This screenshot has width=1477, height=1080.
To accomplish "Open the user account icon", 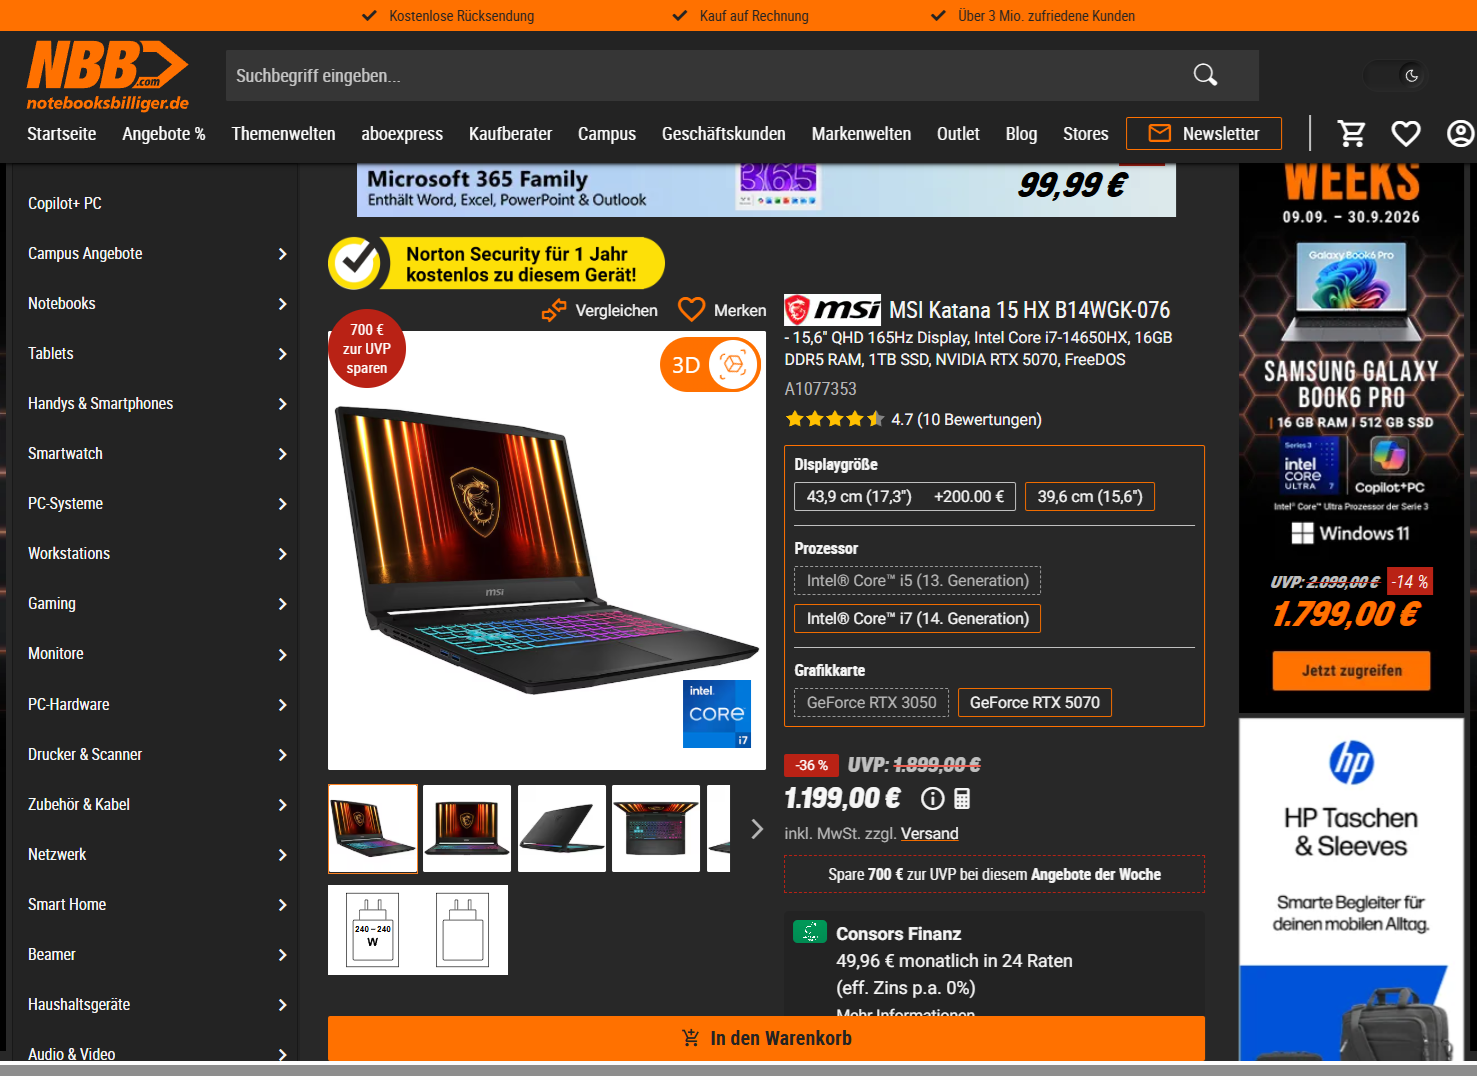I will click(1460, 133).
